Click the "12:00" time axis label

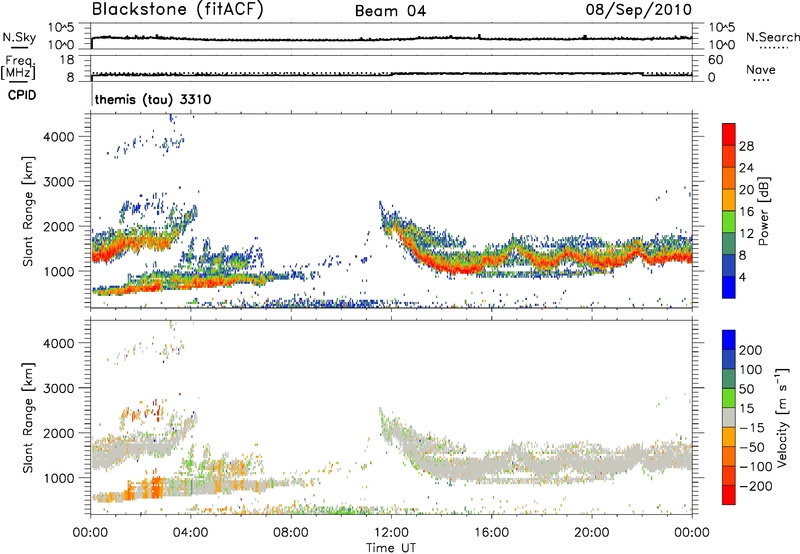[391, 533]
